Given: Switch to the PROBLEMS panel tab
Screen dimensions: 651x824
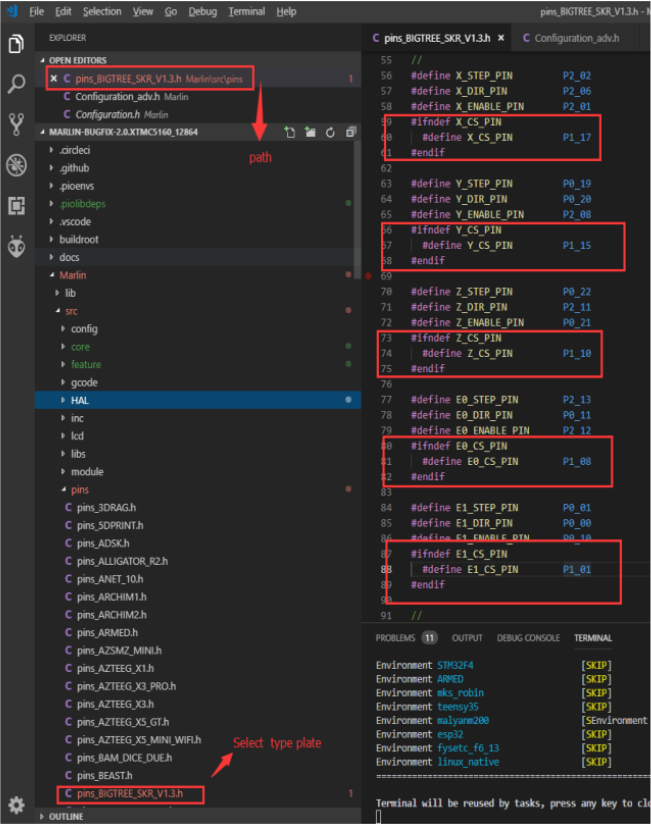Looking at the screenshot, I should (397, 638).
